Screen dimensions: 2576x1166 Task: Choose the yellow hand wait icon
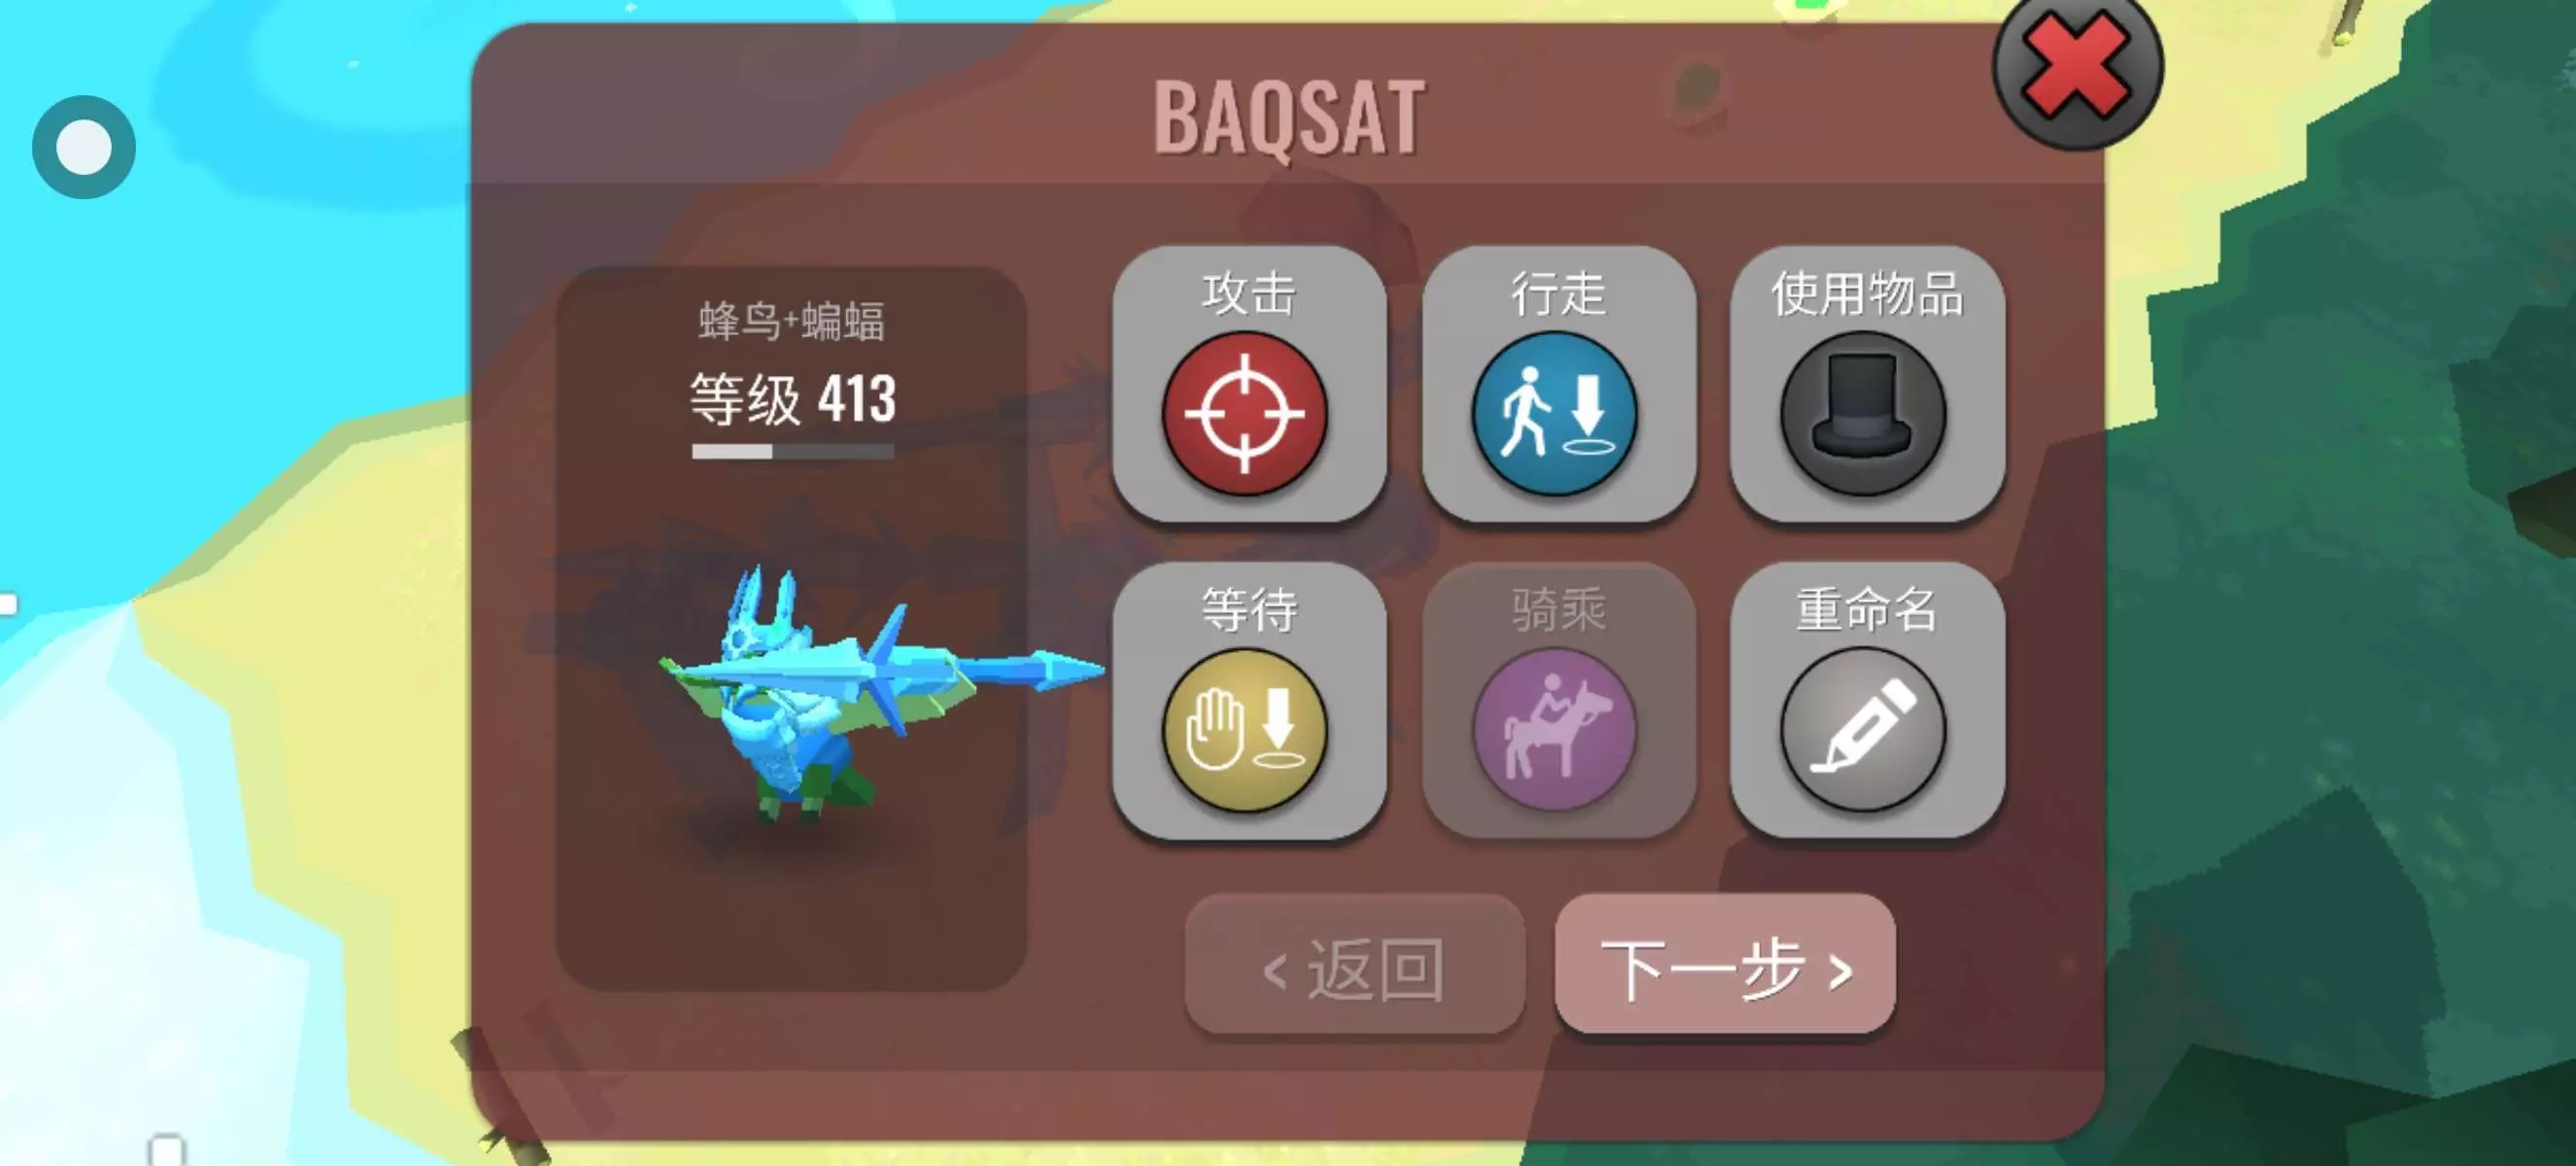1245,729
